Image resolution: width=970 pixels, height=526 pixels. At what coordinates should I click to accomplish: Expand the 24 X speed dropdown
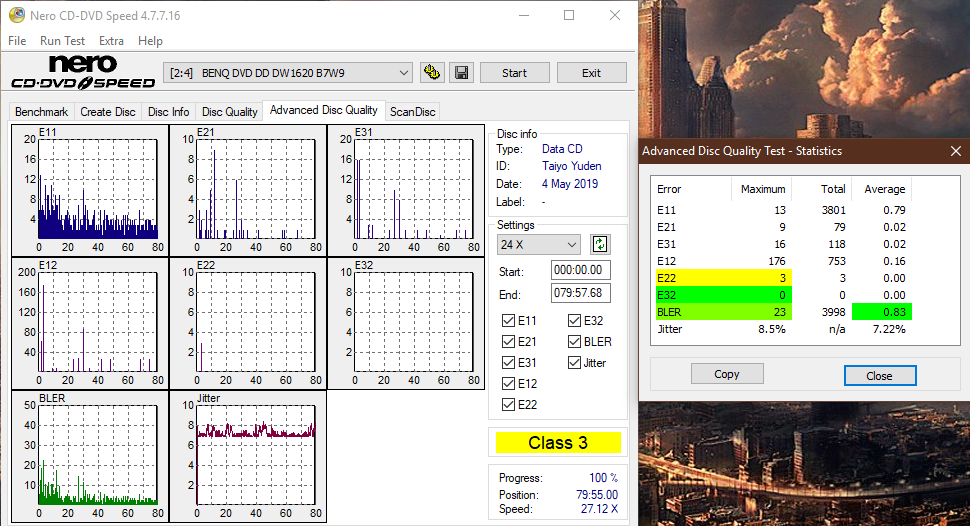pyautogui.click(x=539, y=245)
